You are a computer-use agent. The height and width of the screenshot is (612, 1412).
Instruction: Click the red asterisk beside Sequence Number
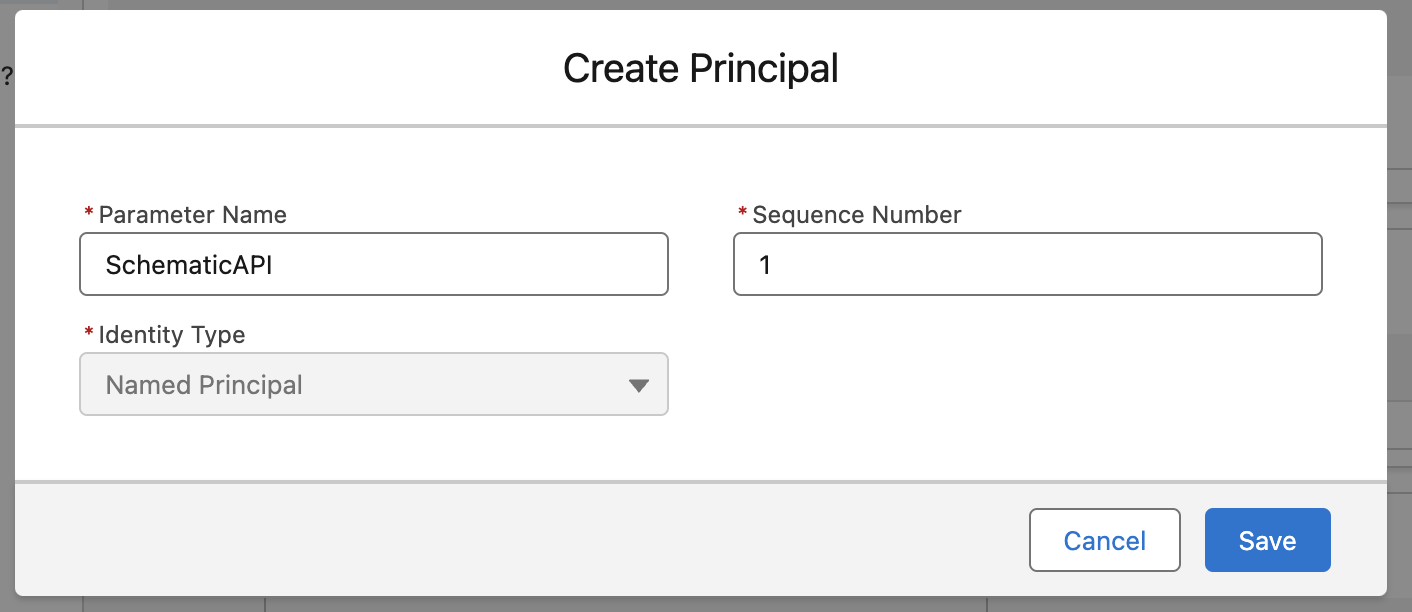[x=741, y=214]
